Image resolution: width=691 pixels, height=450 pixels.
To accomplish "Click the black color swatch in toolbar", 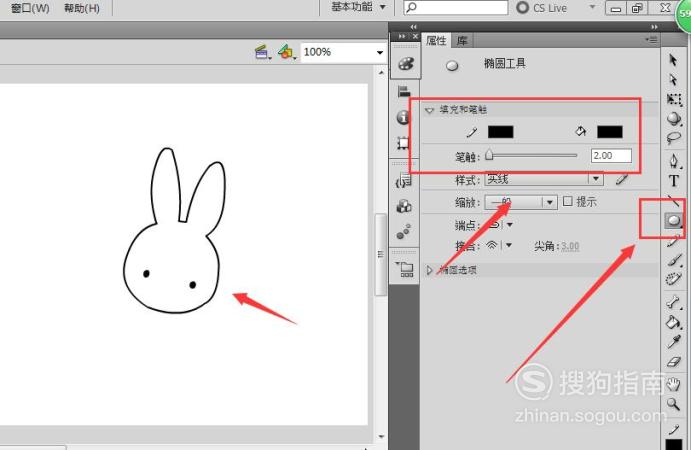I will click(674, 444).
